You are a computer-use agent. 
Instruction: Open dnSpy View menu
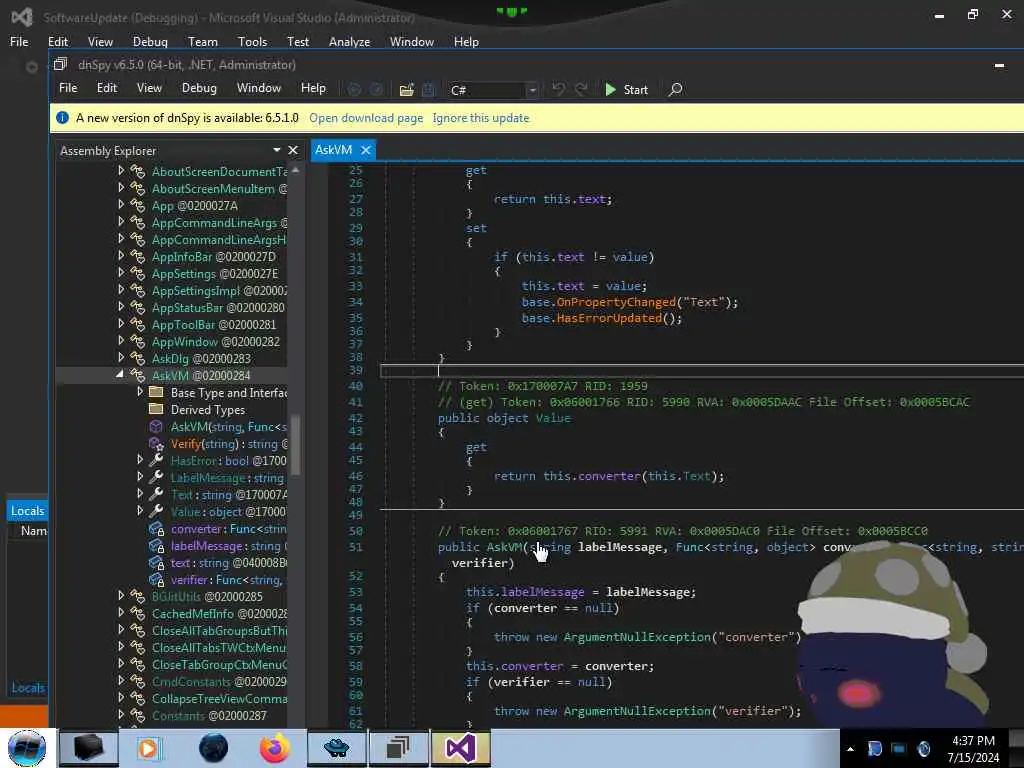pos(149,88)
